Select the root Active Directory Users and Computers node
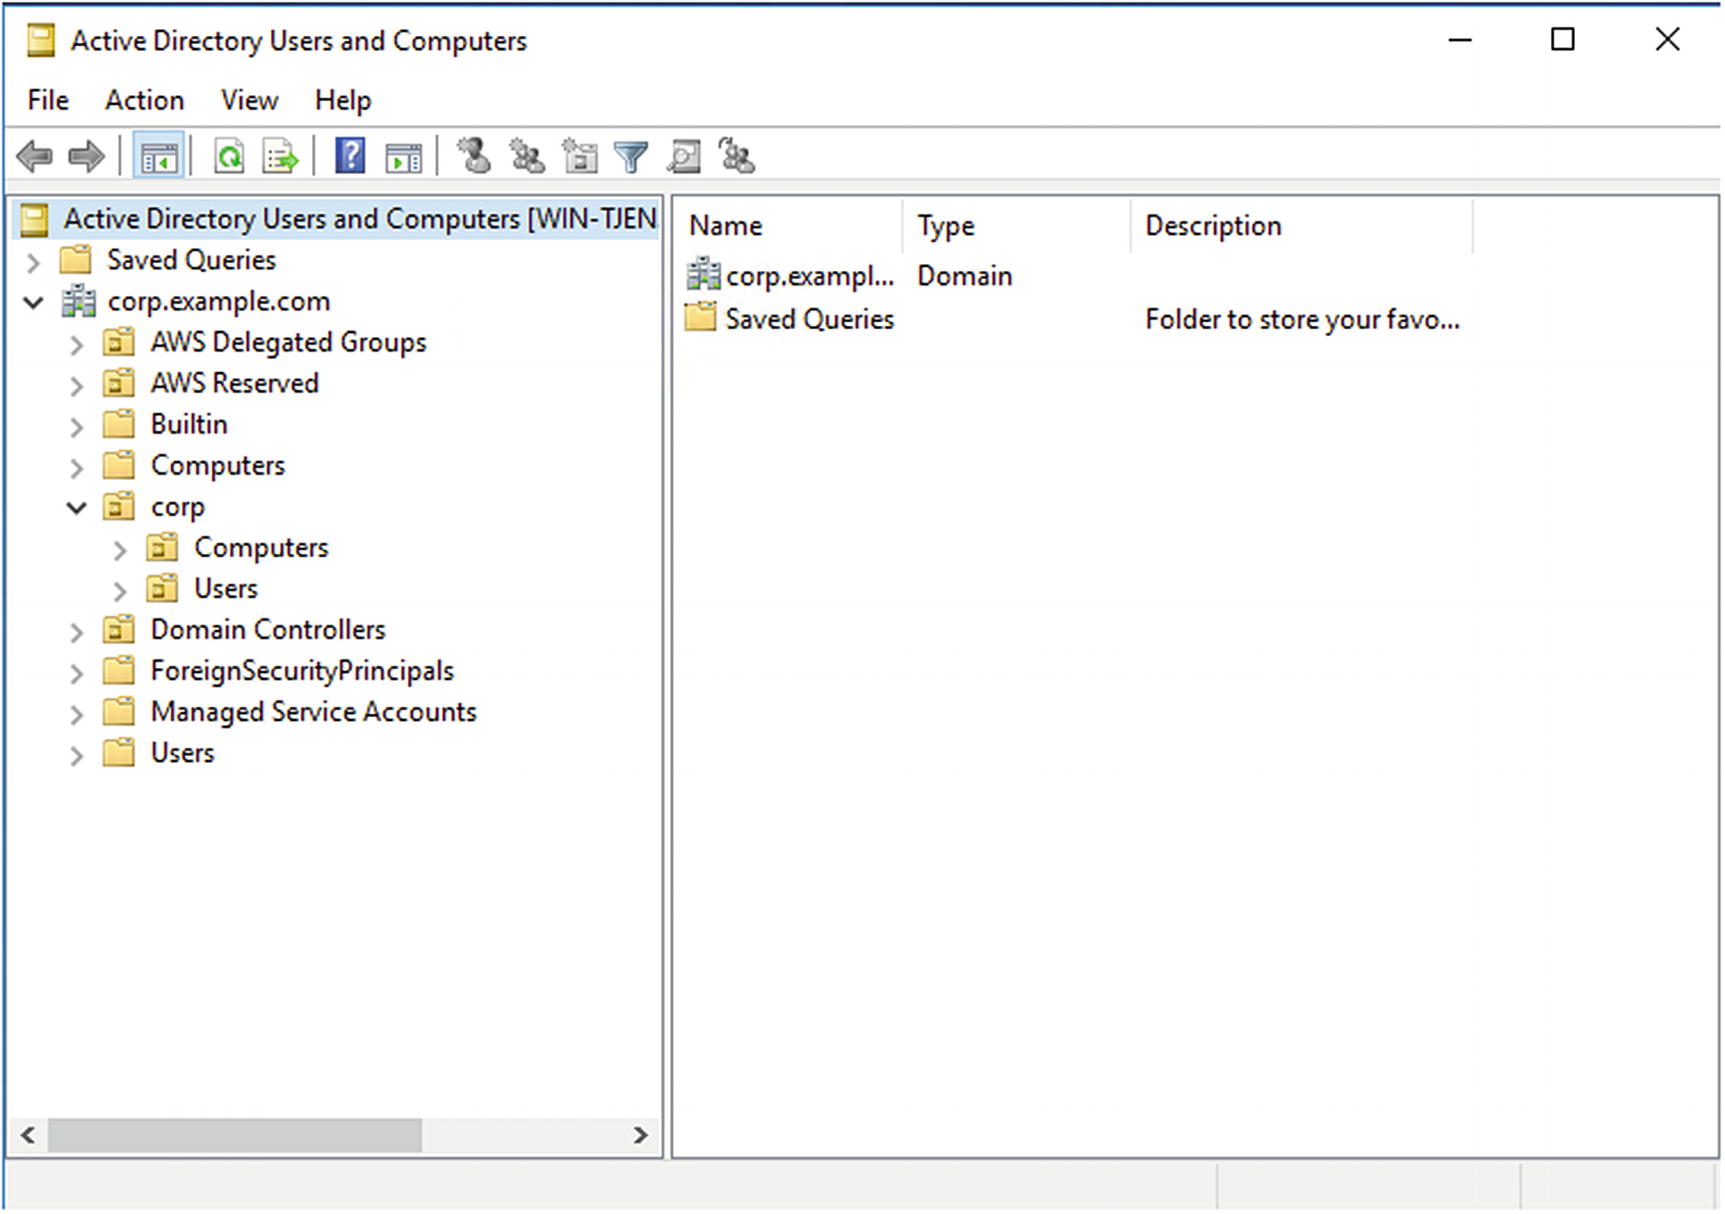 point(360,219)
